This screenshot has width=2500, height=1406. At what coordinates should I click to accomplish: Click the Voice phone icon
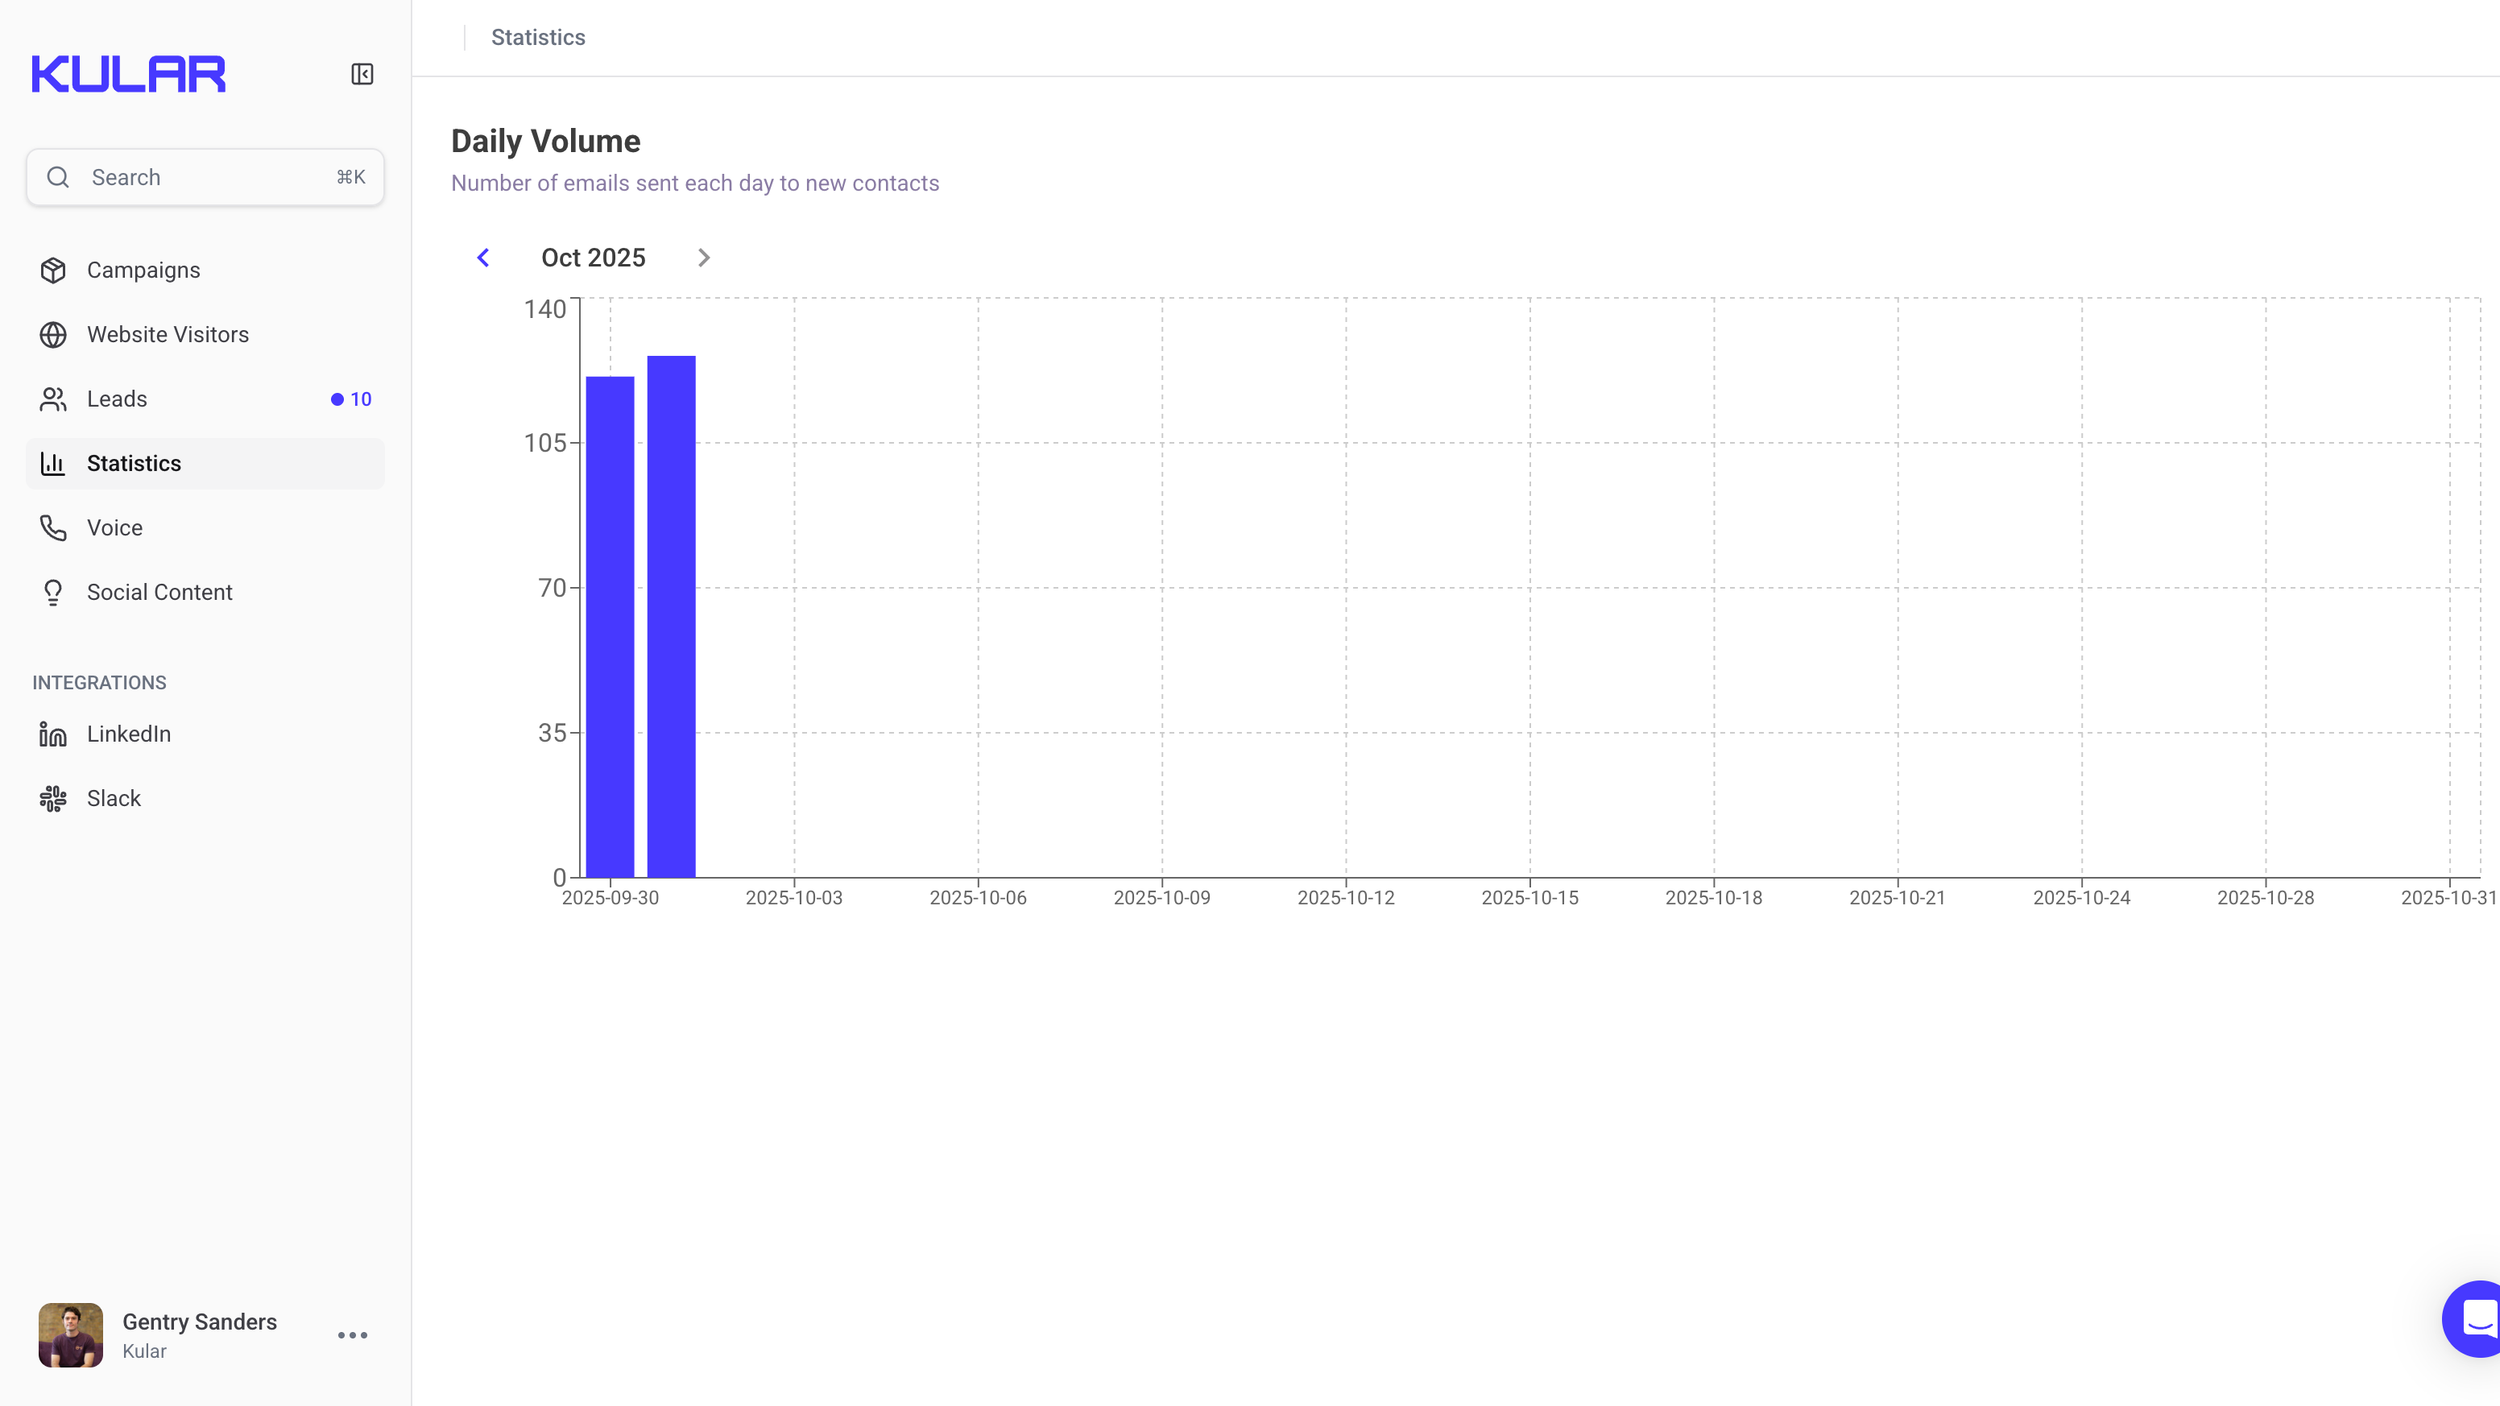[x=53, y=528]
